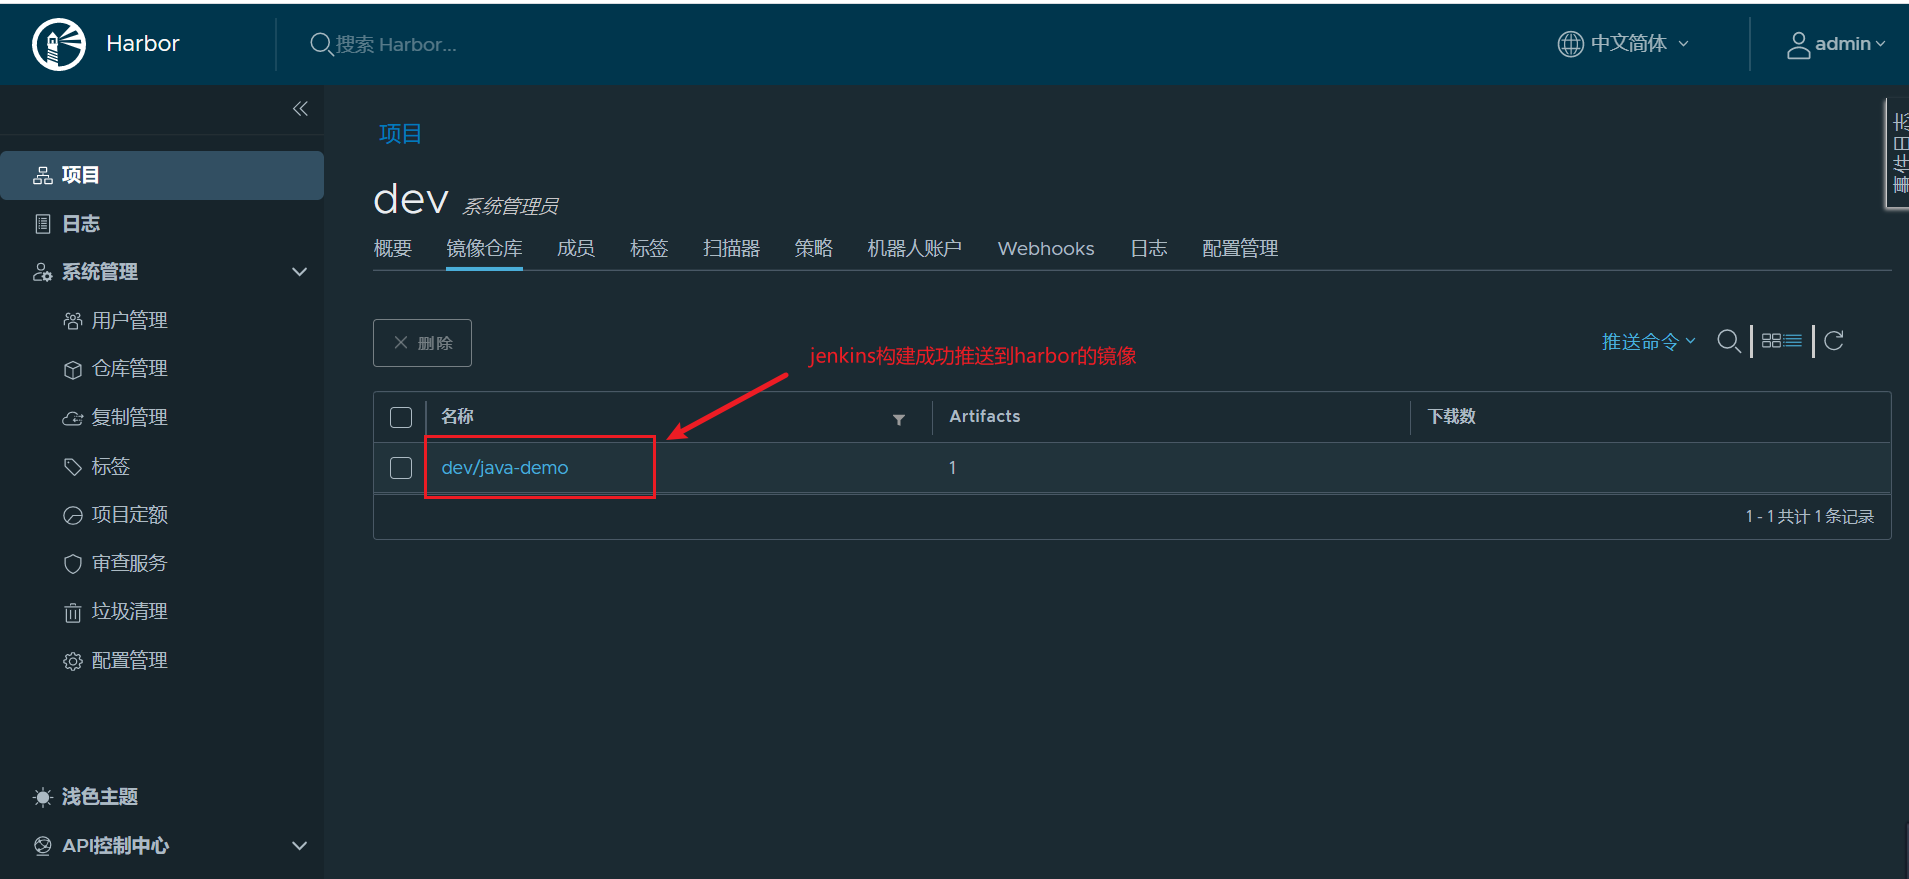Expand the API控制中心 section chevron

click(299, 846)
